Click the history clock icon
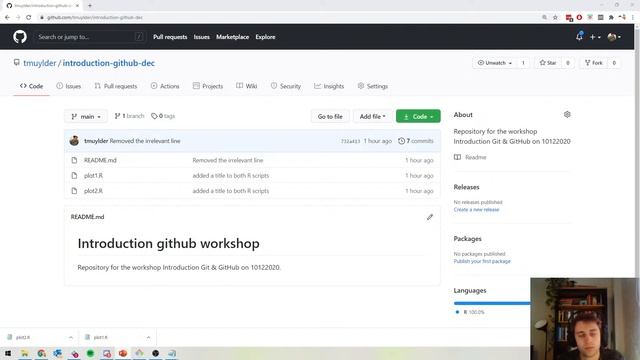The image size is (640, 360). [401, 141]
